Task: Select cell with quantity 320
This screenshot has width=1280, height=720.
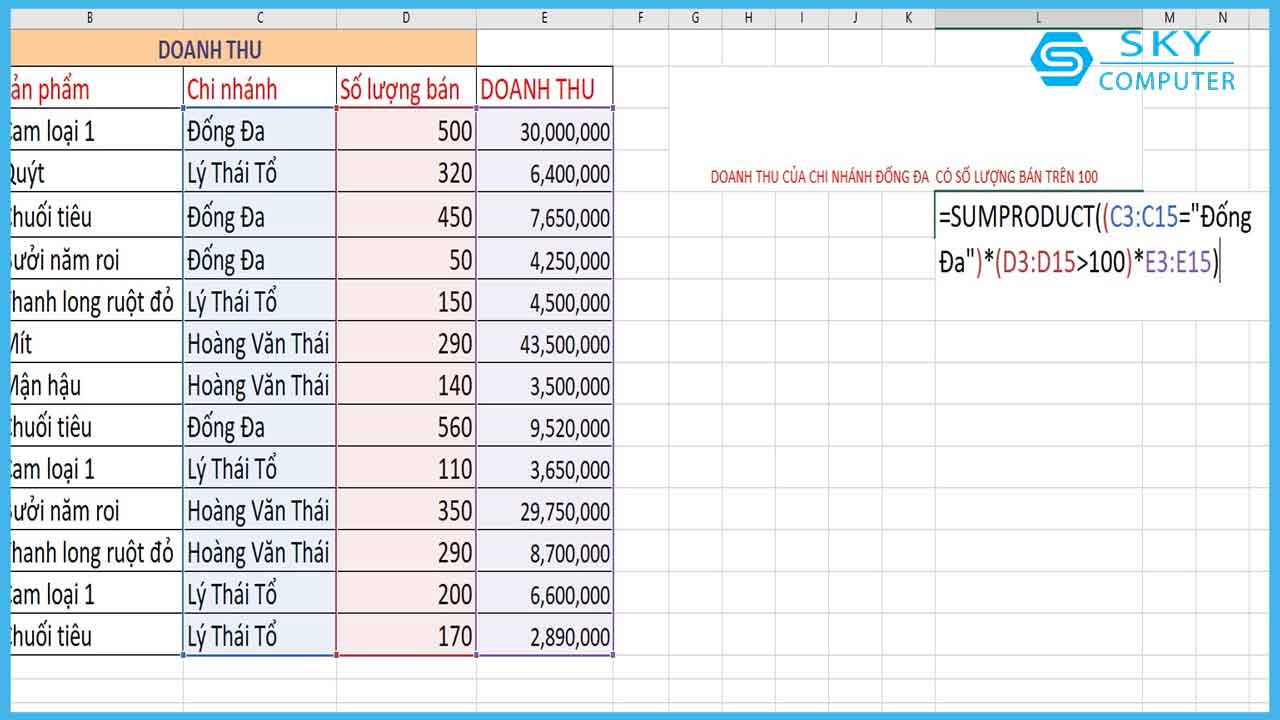Action: pos(406,173)
